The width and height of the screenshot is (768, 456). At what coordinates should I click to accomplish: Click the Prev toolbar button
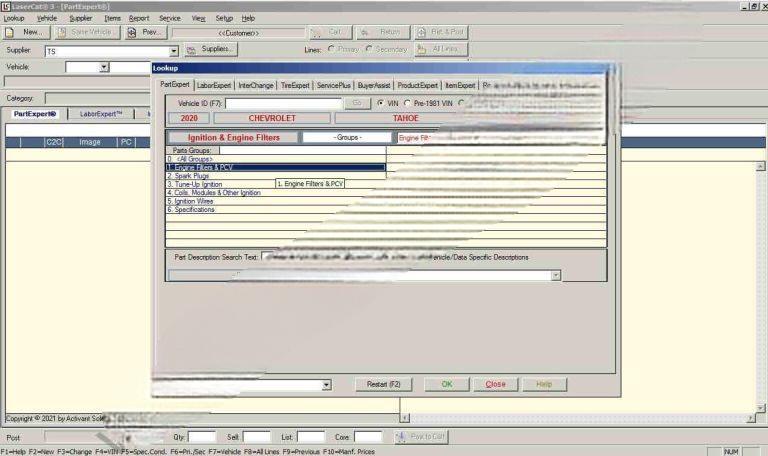(145, 32)
